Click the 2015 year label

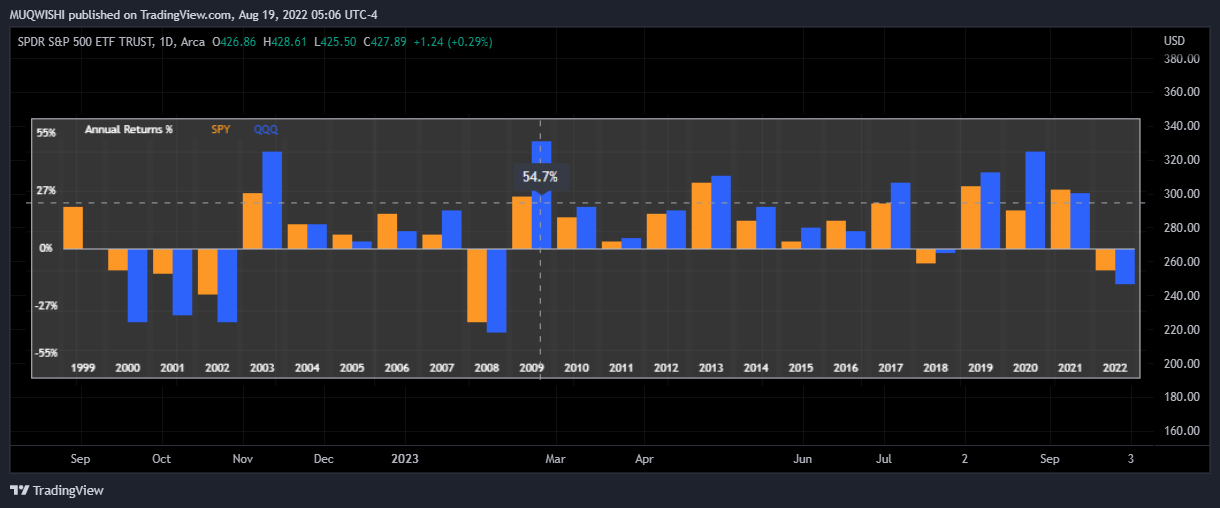point(801,368)
